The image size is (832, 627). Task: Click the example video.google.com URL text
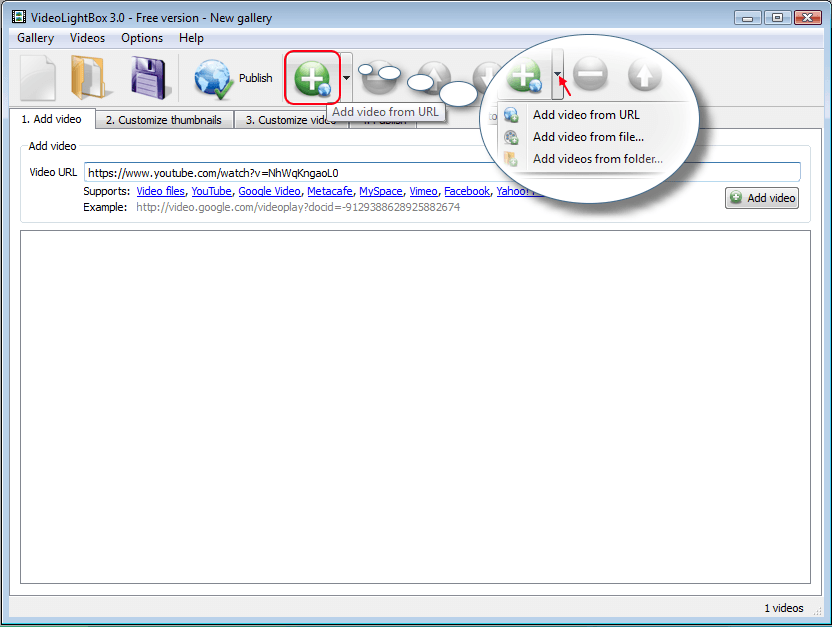[298, 207]
